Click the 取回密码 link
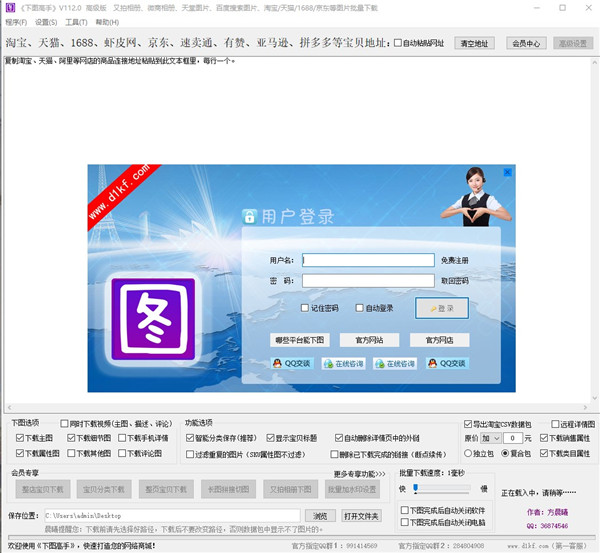 click(x=455, y=281)
